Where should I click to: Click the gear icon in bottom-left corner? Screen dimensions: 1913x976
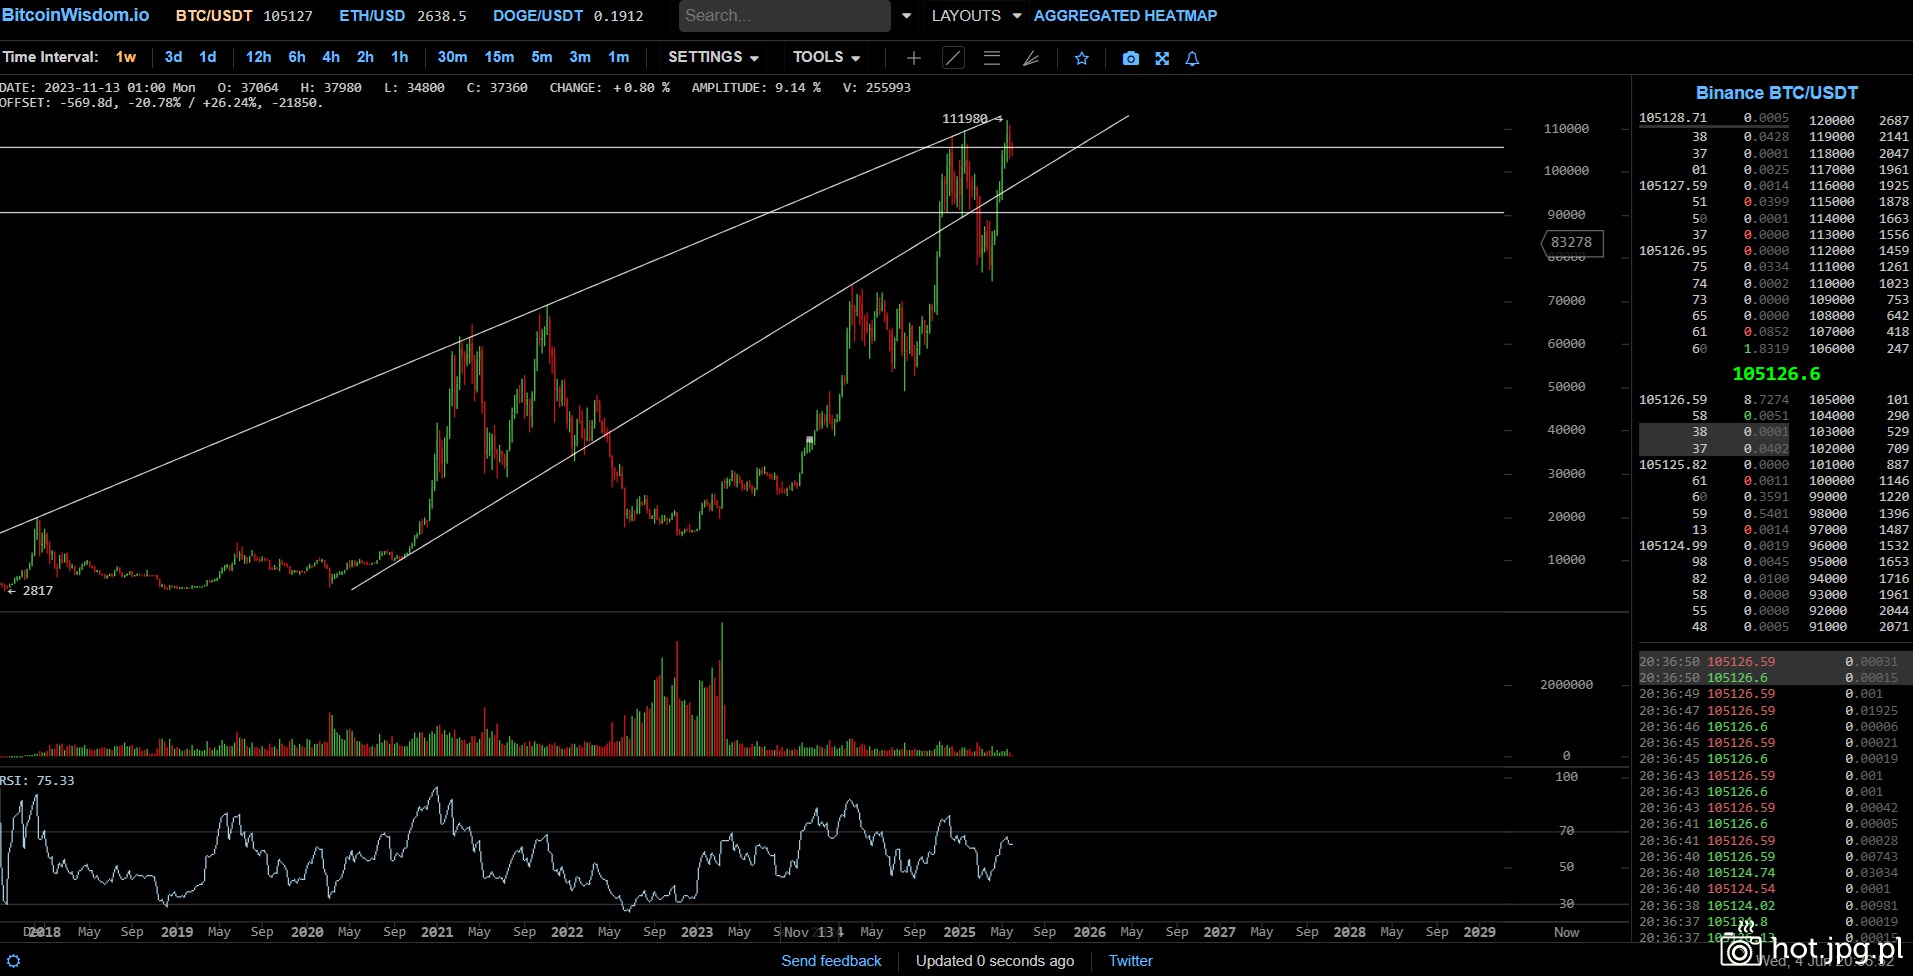point(14,961)
